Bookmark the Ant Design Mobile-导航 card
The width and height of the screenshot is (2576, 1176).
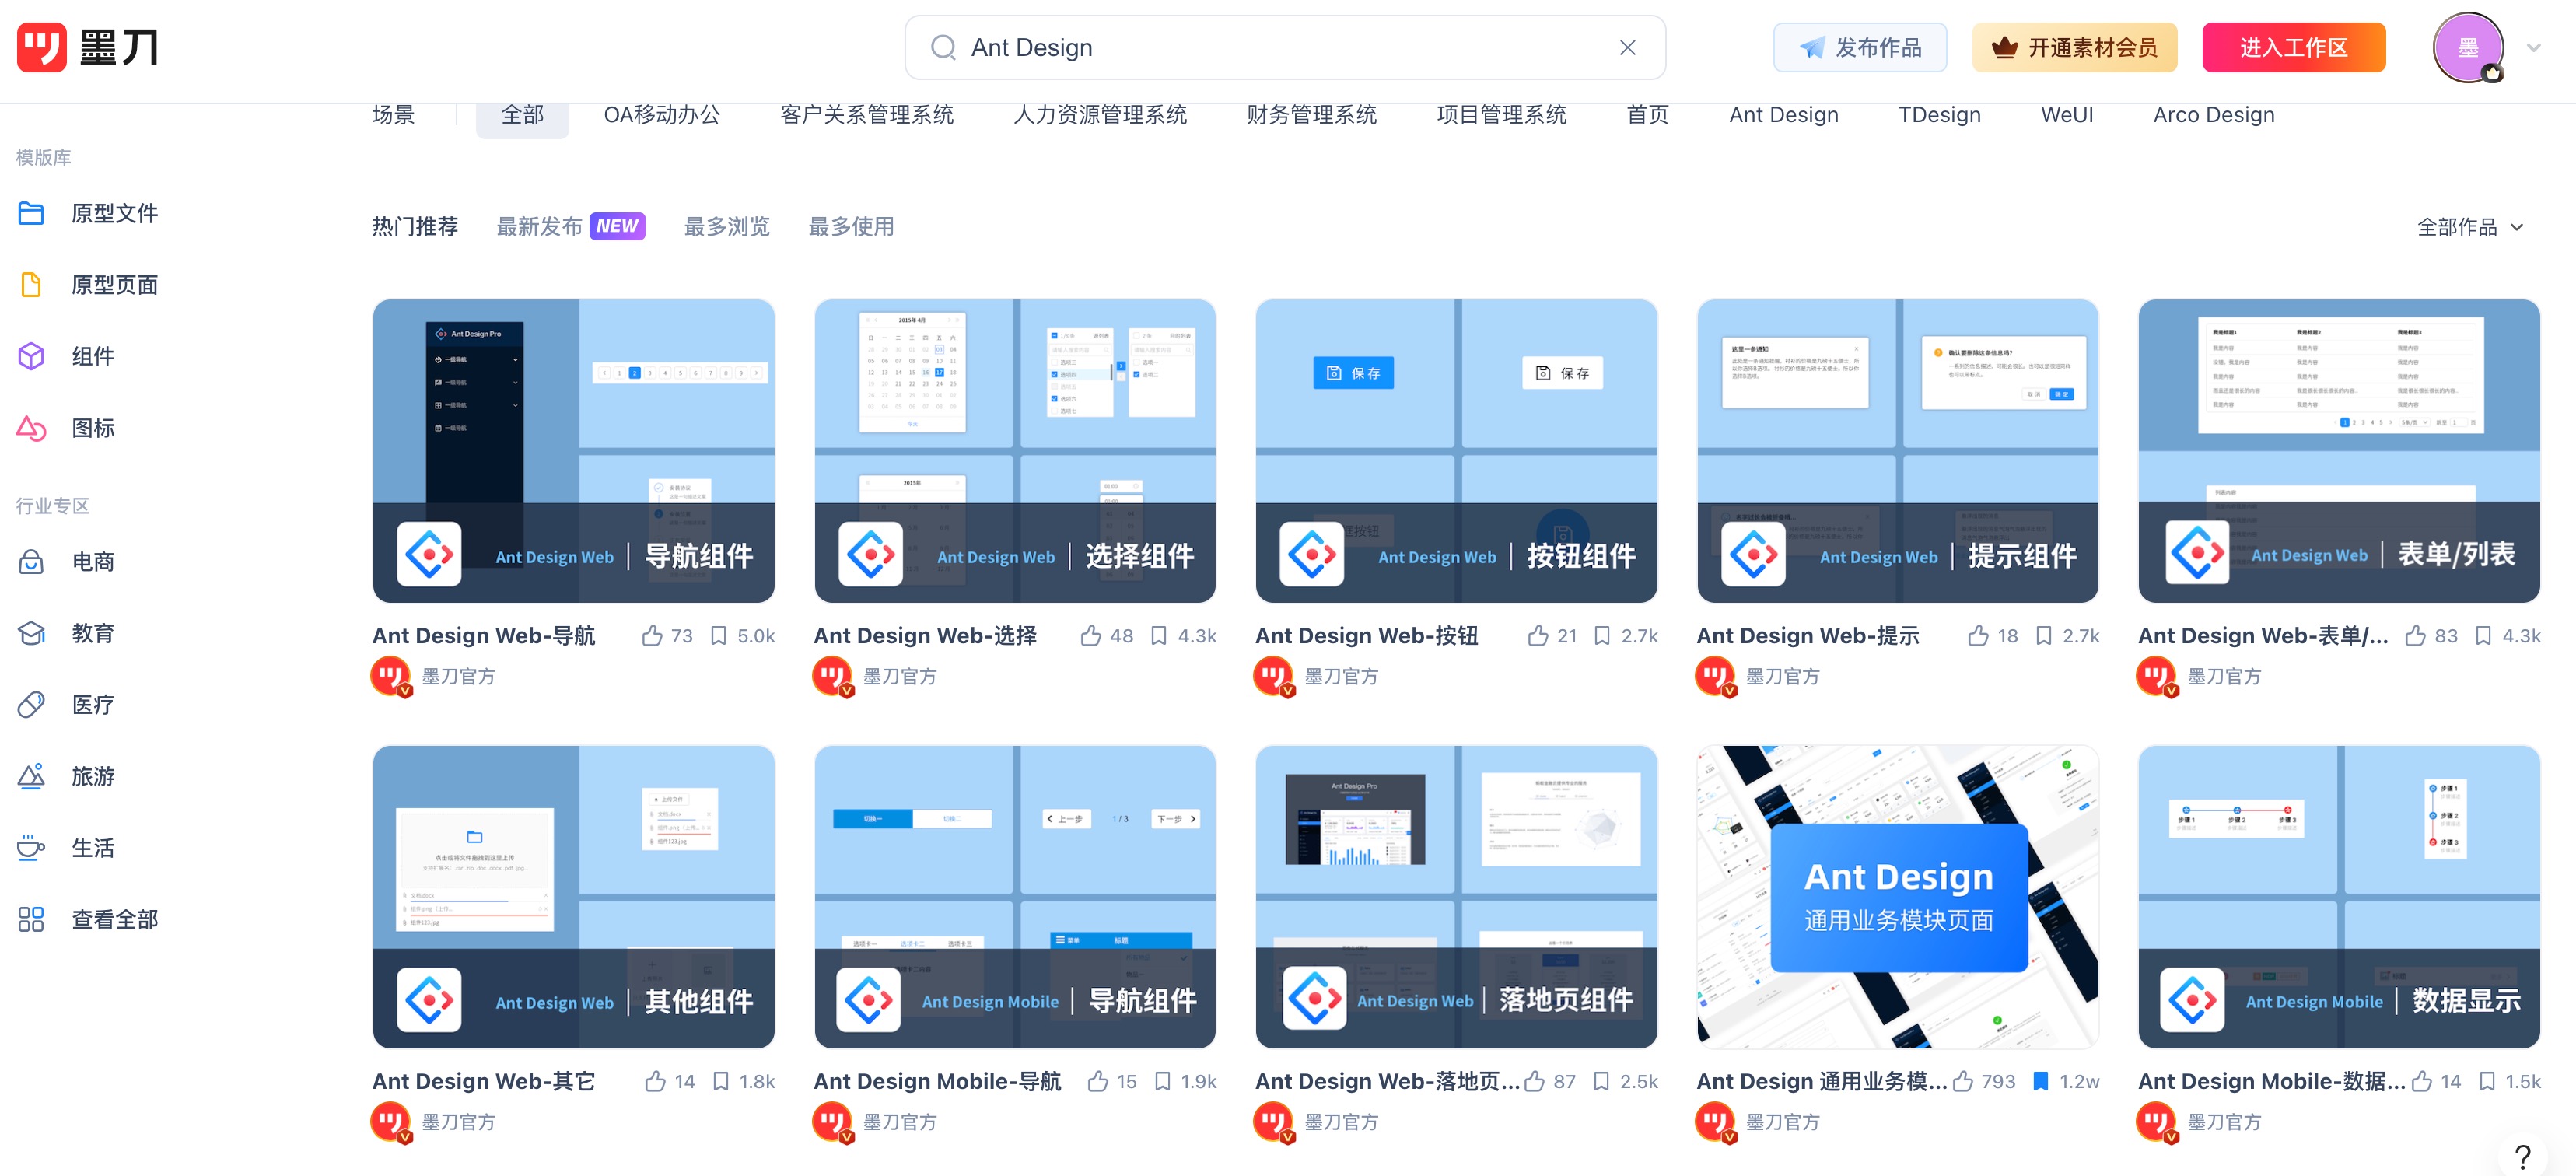[x=1162, y=1082]
